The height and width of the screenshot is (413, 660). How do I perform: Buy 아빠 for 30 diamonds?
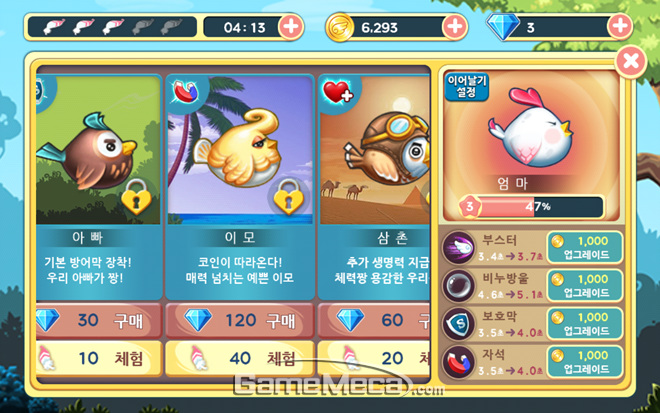coord(98,320)
